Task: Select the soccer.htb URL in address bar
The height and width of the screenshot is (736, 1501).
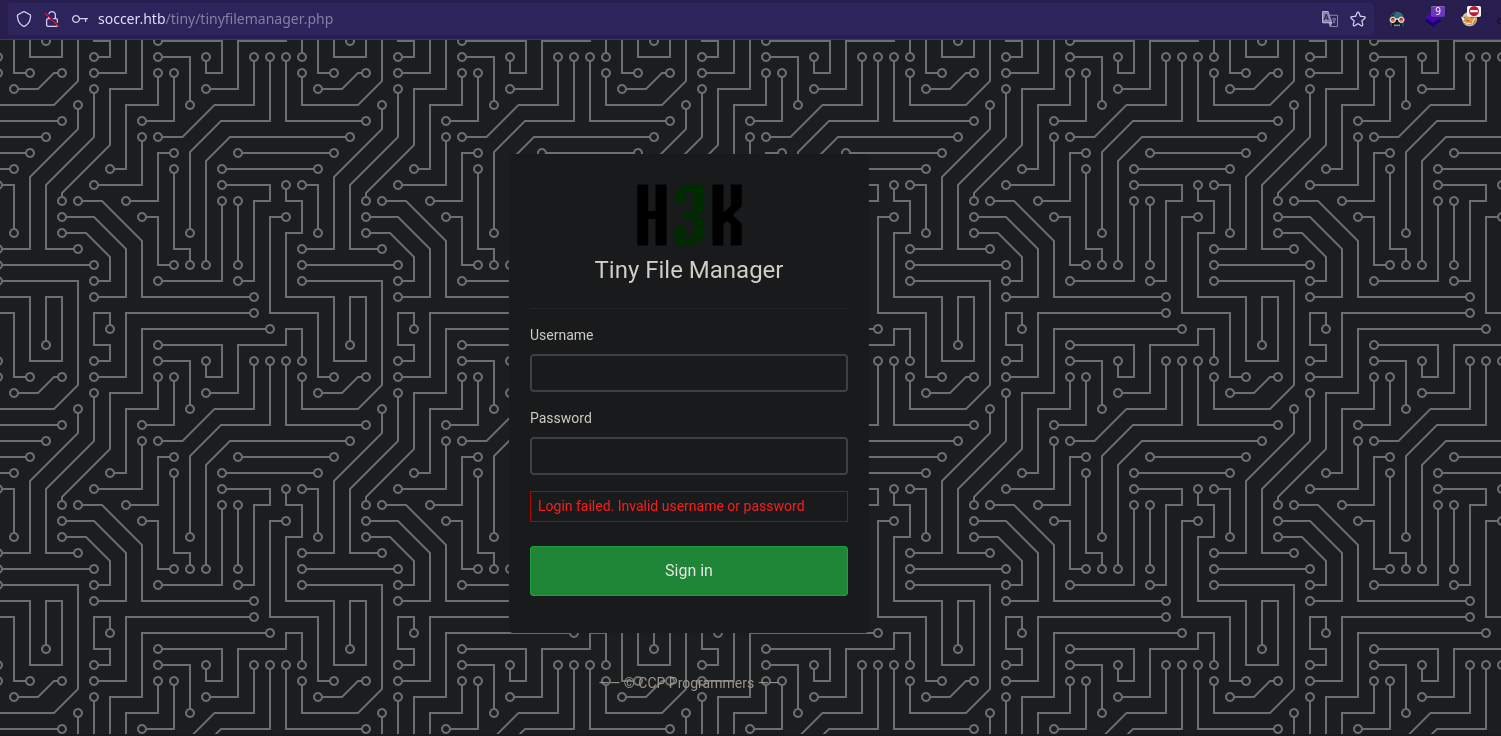Action: pos(215,19)
